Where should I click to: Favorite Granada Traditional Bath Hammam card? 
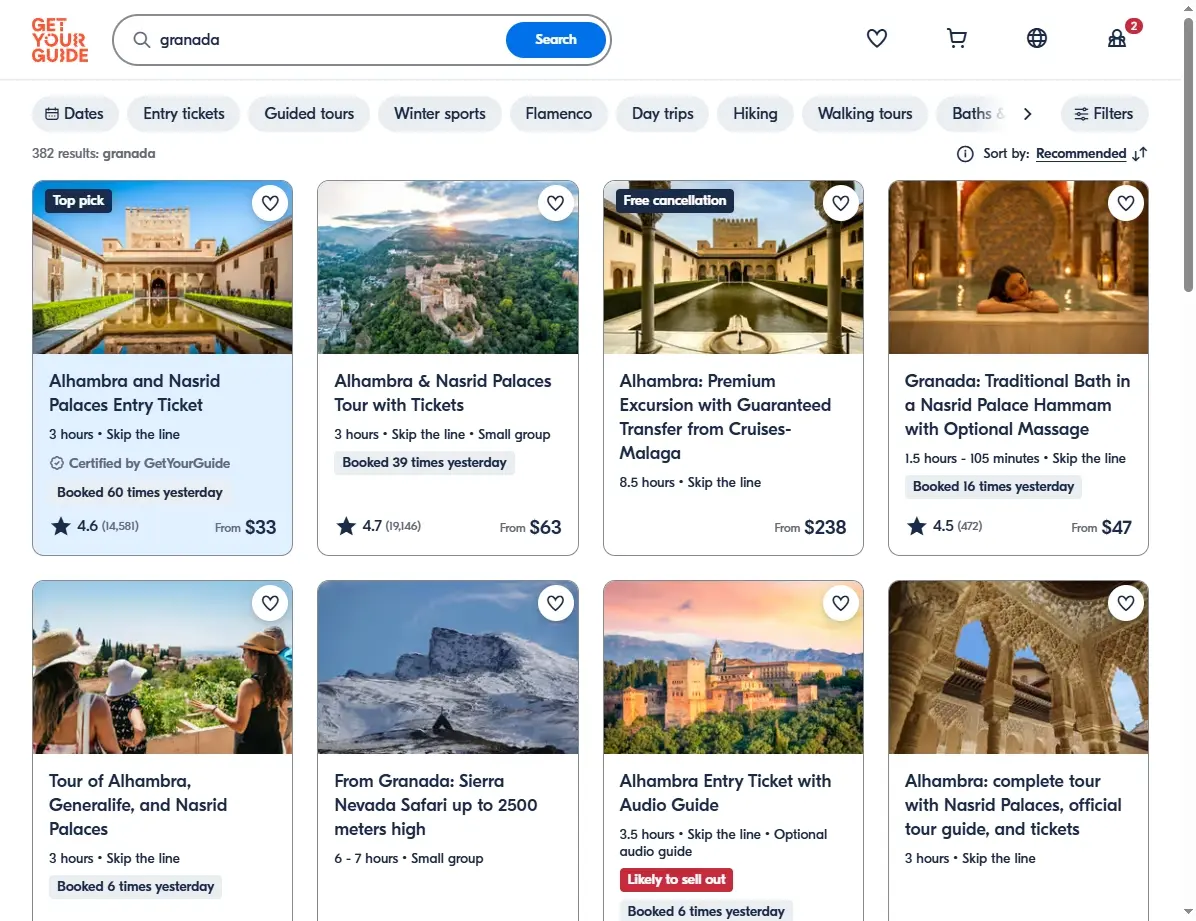(1126, 203)
